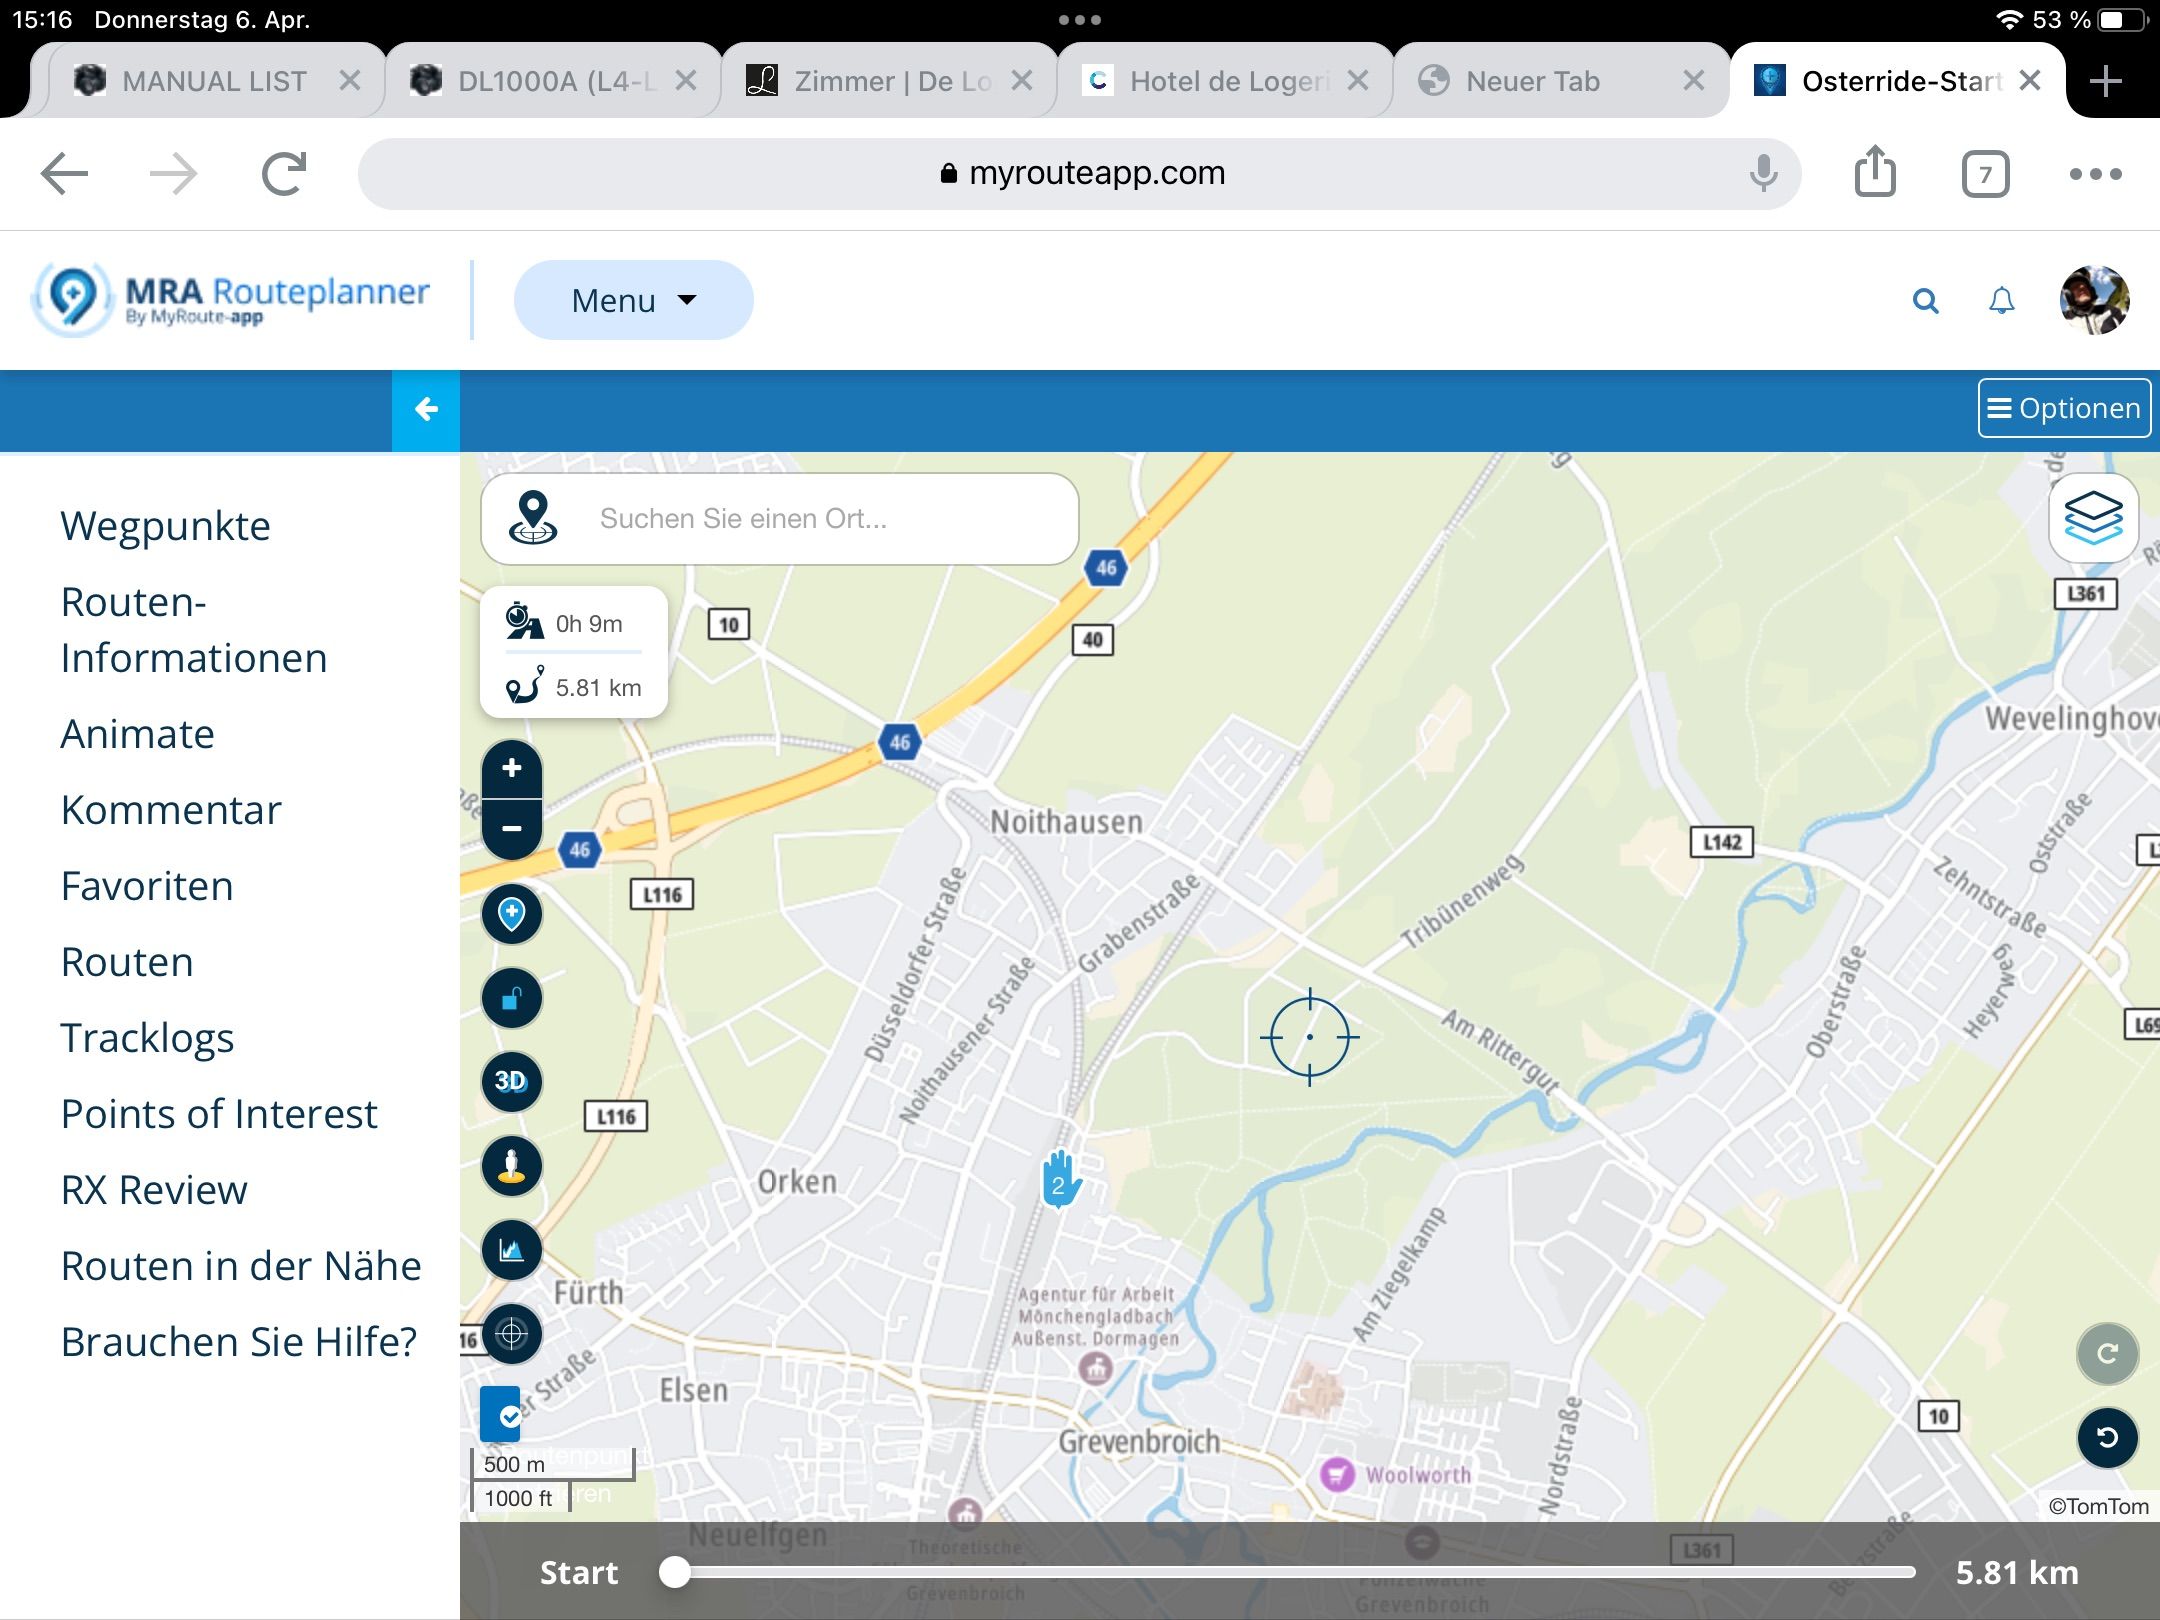Click the route position slider handle
Viewport: 2160px width, 1620px height.
[x=675, y=1572]
